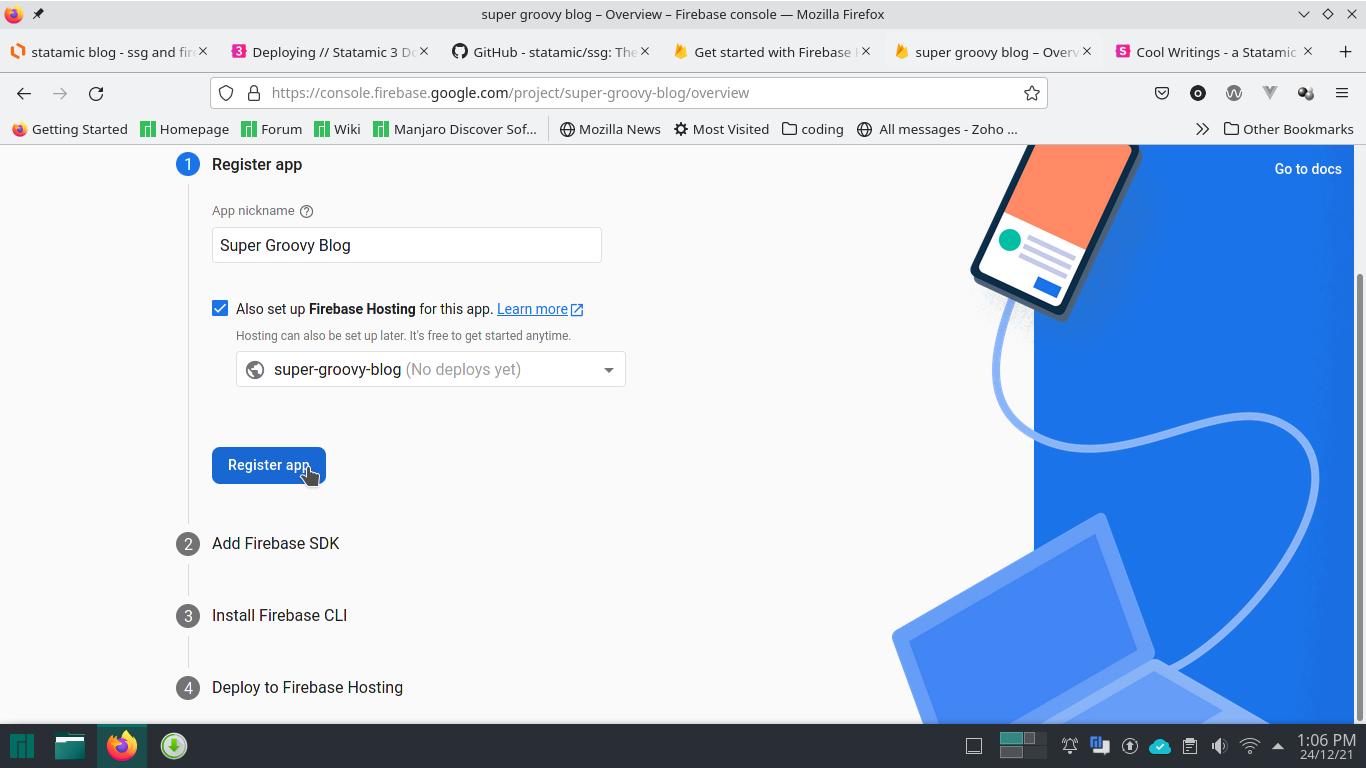Open the file manager in taskbar
This screenshot has width=1366, height=768.
70,746
